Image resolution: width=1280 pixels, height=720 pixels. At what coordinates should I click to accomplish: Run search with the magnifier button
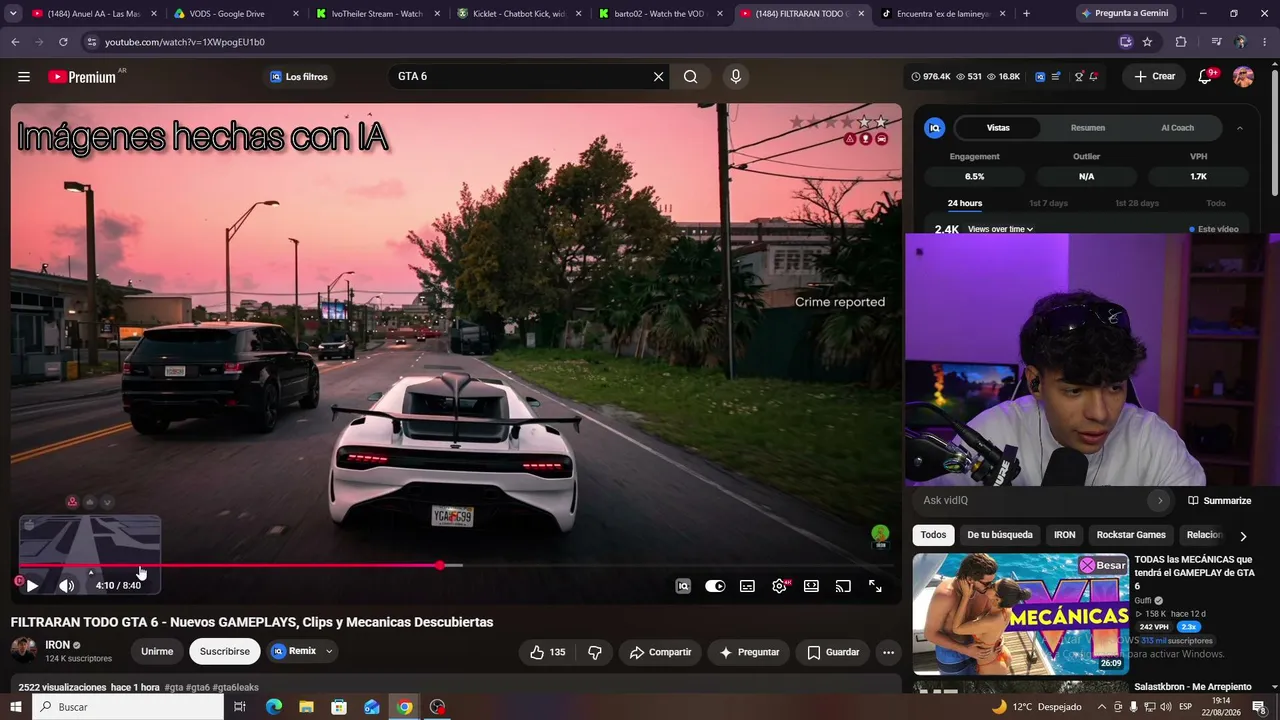tap(691, 77)
